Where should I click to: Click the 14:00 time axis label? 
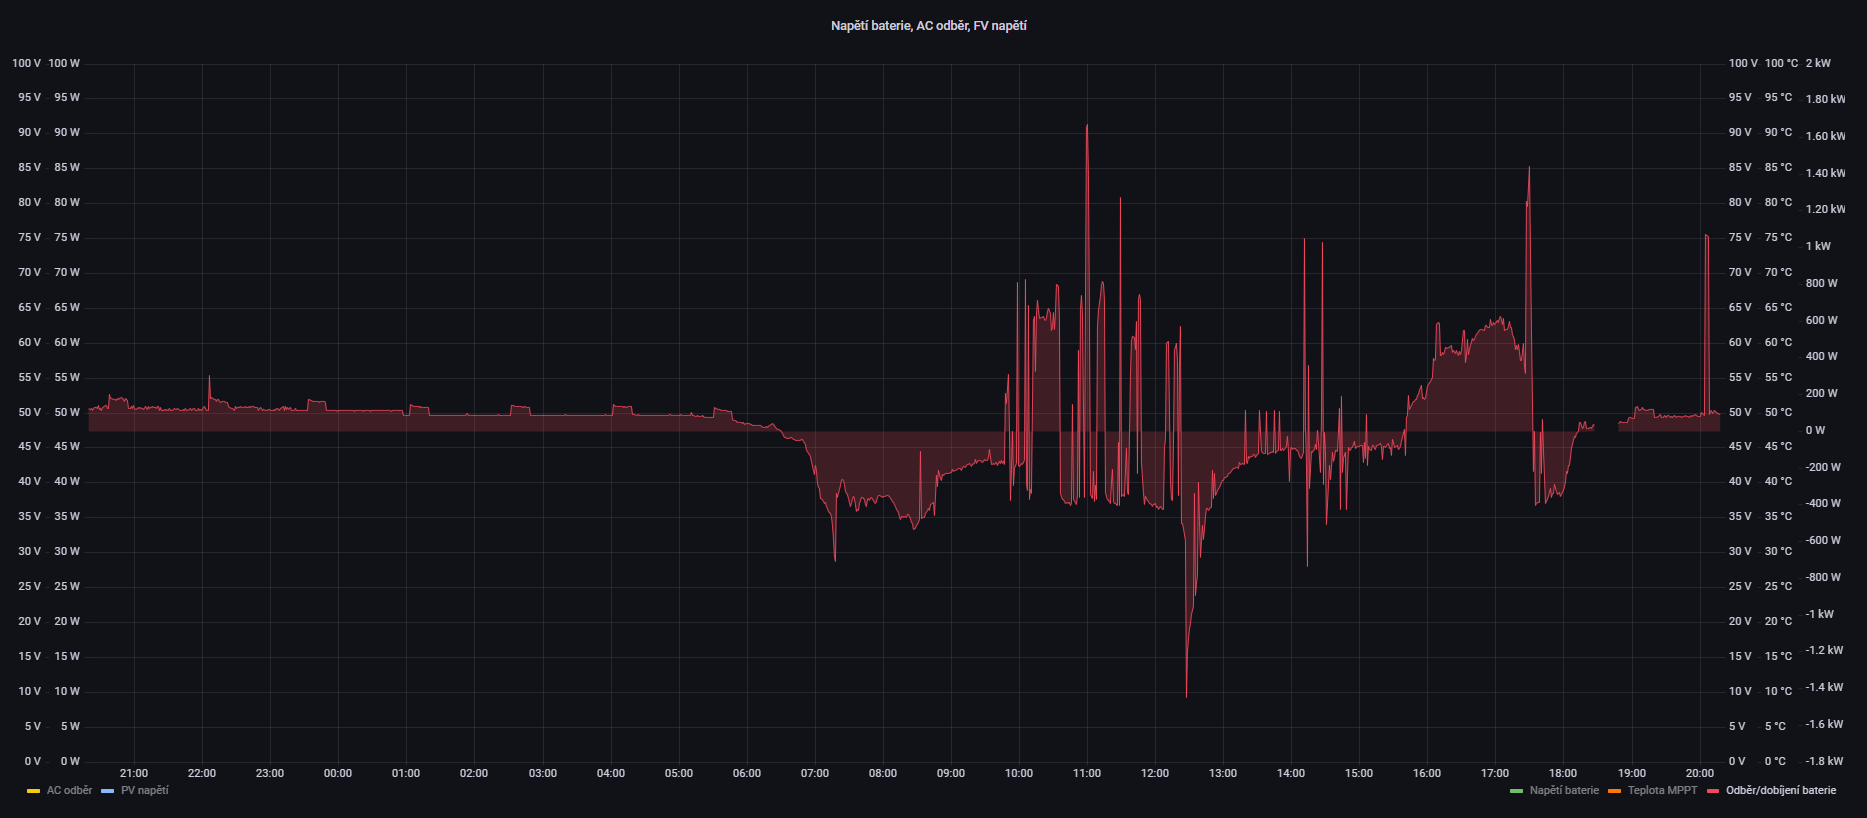point(1291,773)
